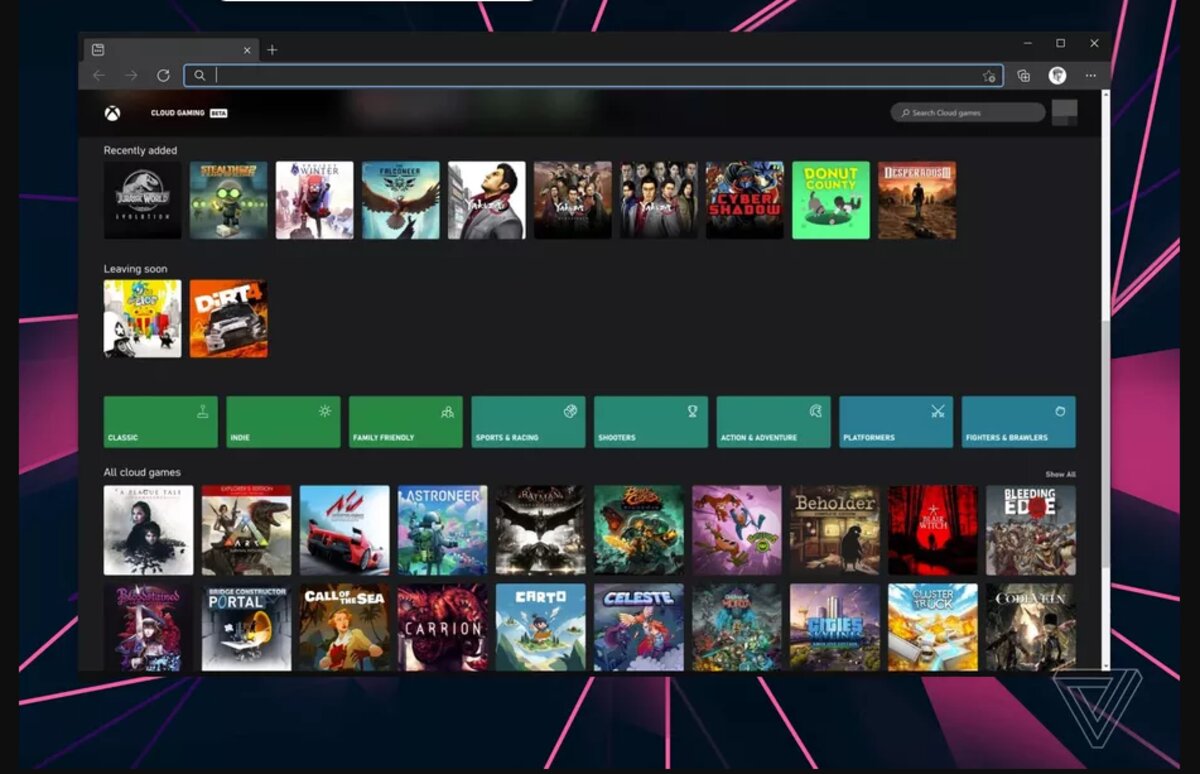The height and width of the screenshot is (774, 1200).
Task: Select the Project Winter game tile
Action: [x=315, y=200]
